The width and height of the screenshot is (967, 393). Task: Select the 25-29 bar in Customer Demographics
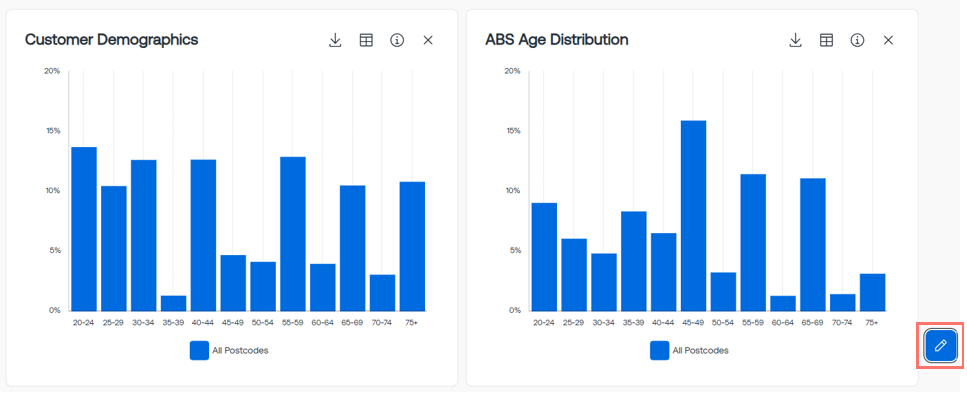[113, 249]
